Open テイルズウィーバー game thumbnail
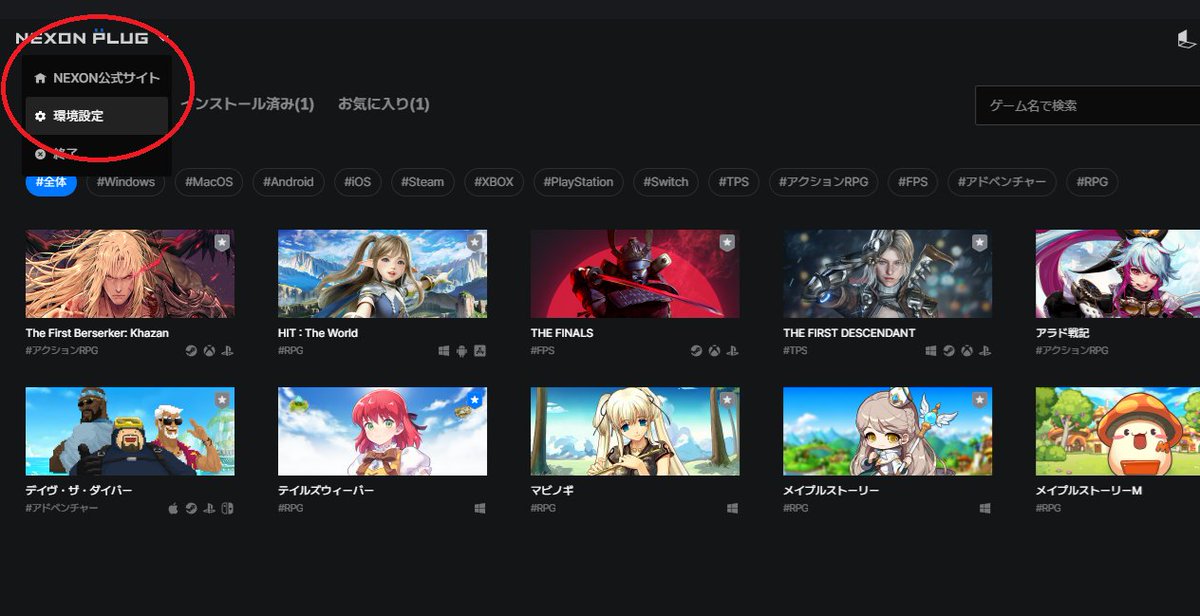Screen dimensions: 1200x616 pyautogui.click(x=383, y=431)
